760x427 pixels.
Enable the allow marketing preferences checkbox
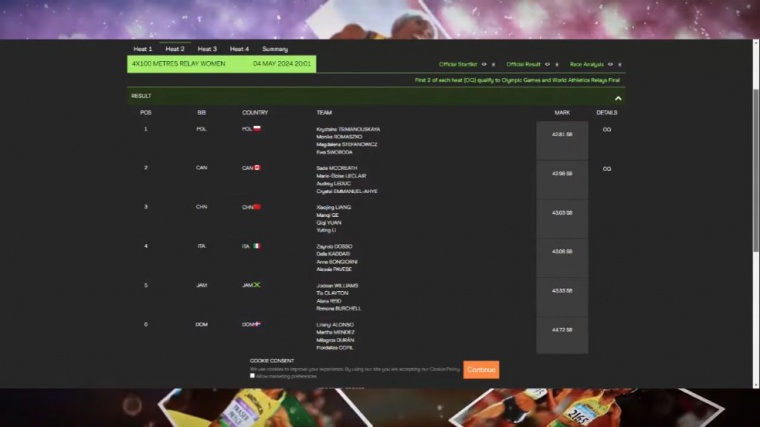[253, 376]
